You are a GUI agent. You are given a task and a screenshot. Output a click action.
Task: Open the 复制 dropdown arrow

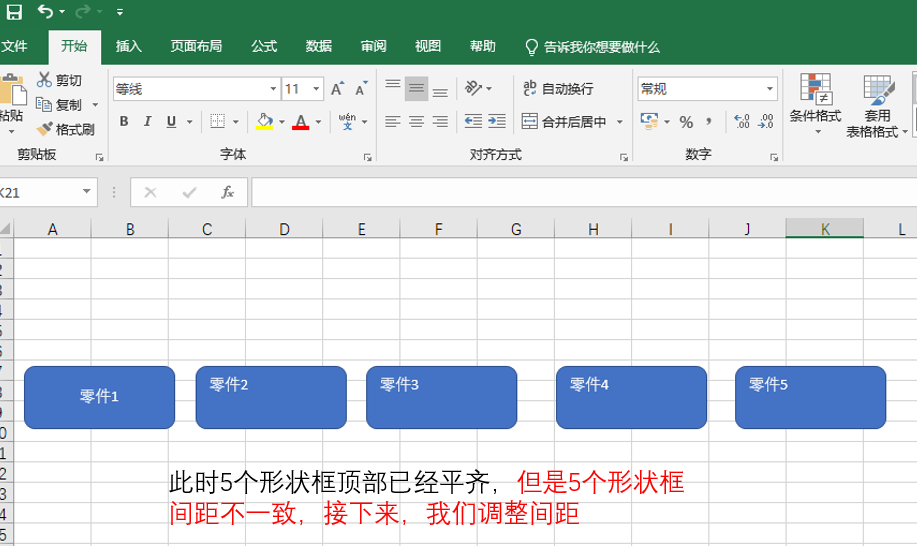pos(95,105)
